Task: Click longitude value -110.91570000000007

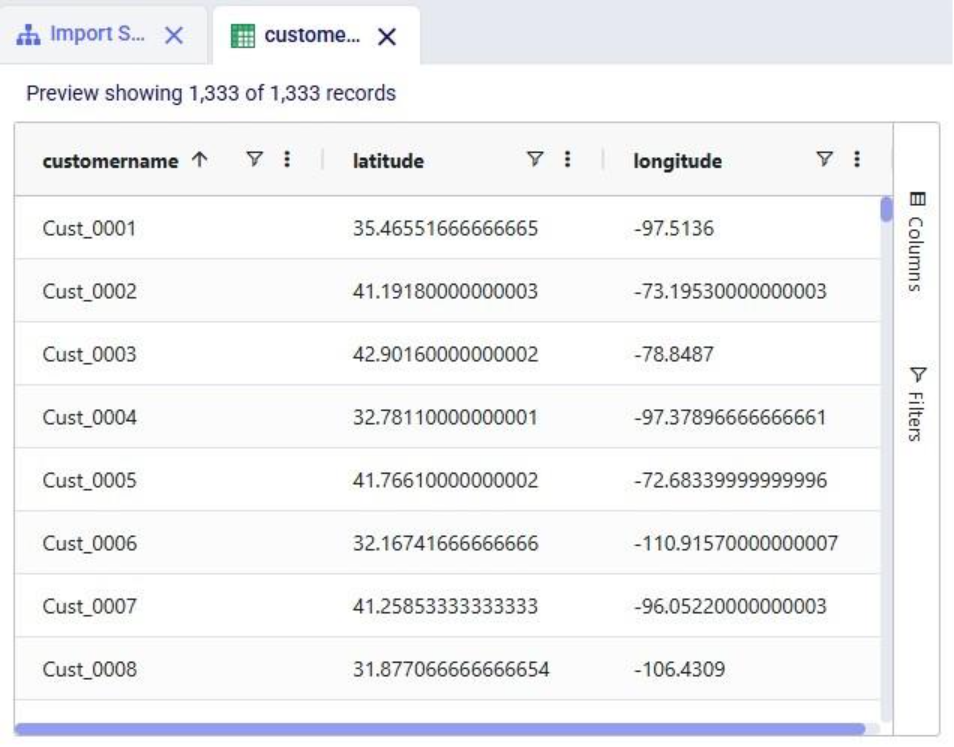Action: (x=736, y=543)
